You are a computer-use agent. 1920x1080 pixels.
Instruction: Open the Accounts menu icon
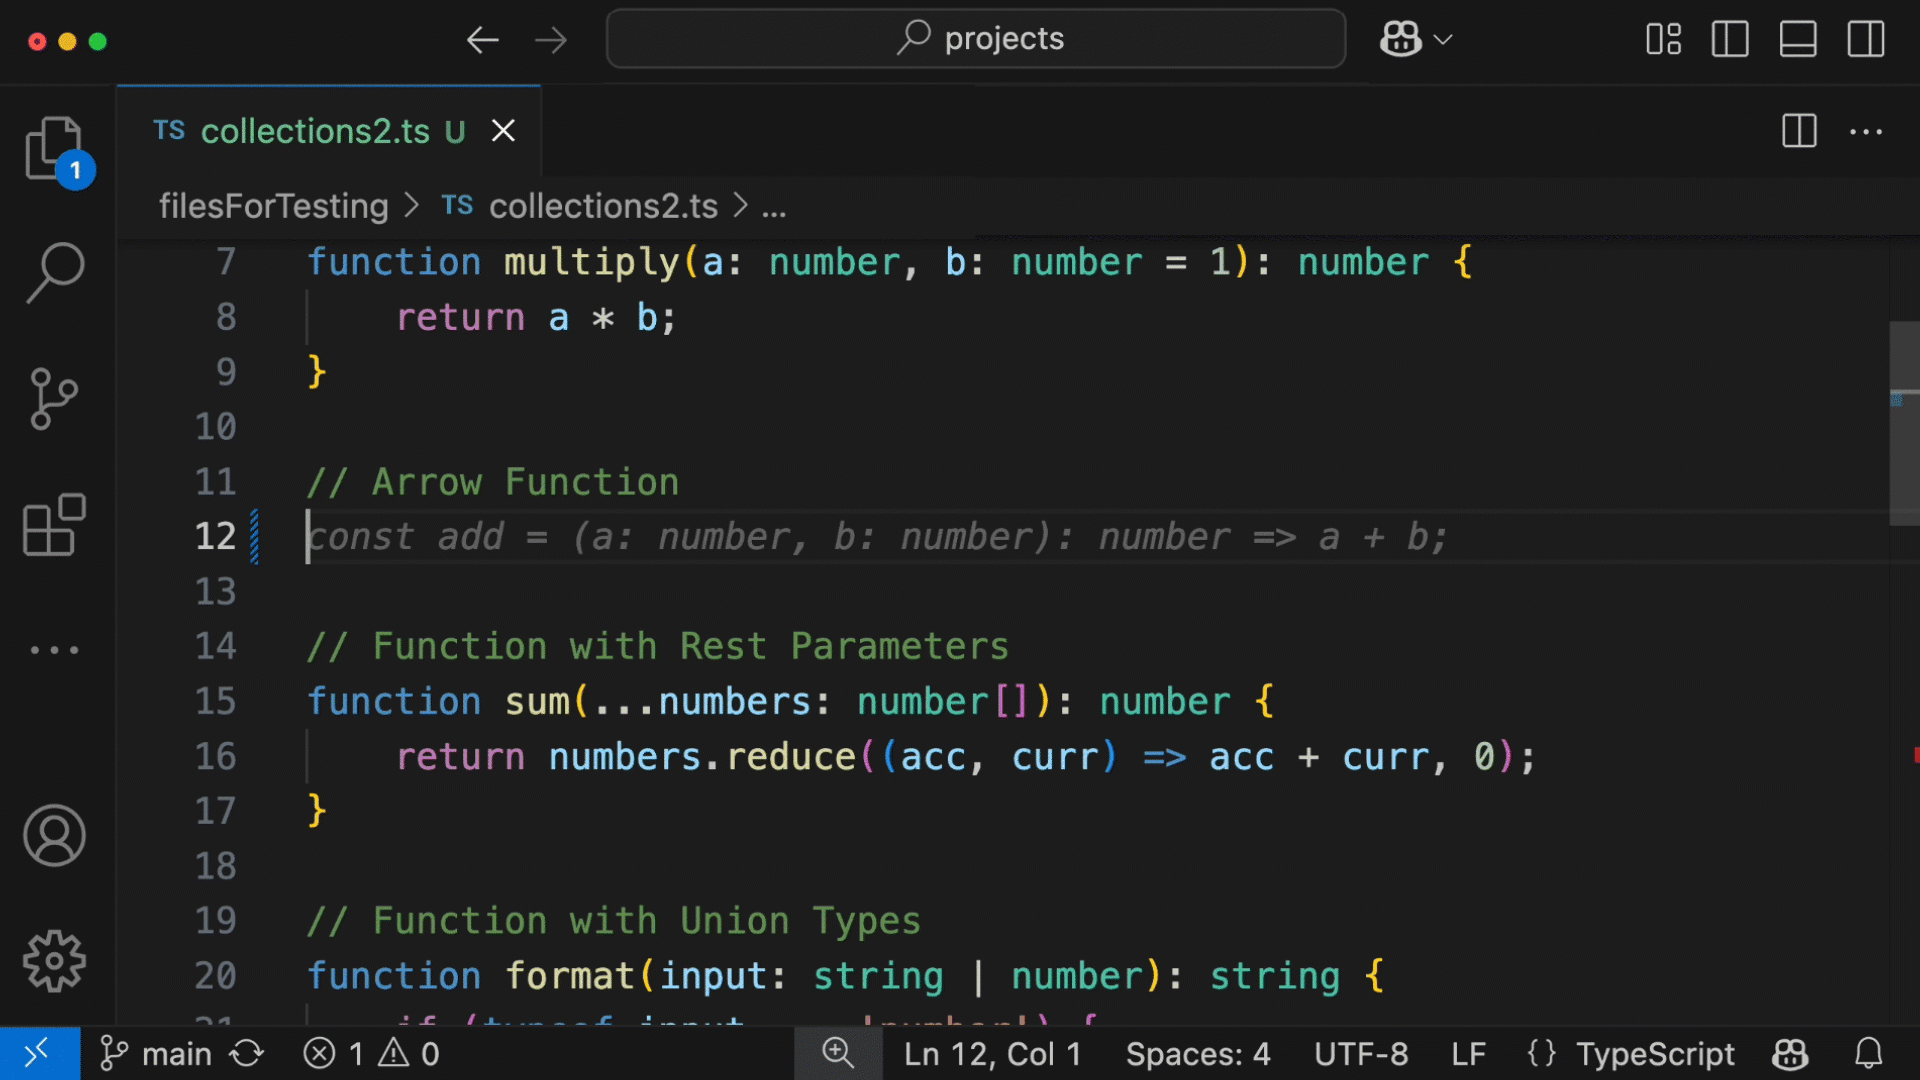(54, 835)
